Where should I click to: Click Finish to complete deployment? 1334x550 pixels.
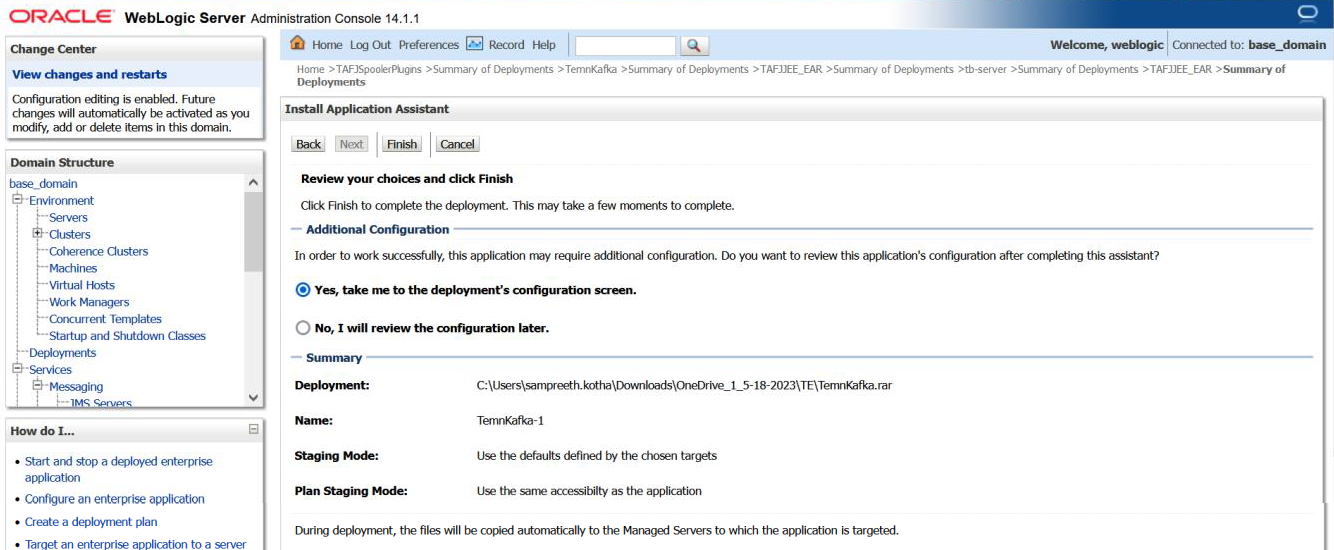tap(401, 144)
